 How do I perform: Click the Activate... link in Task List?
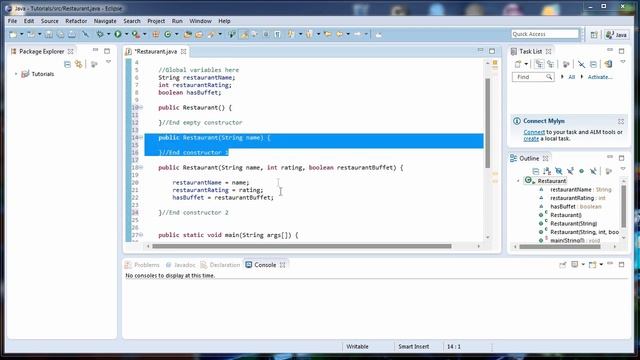pyautogui.click(x=600, y=77)
